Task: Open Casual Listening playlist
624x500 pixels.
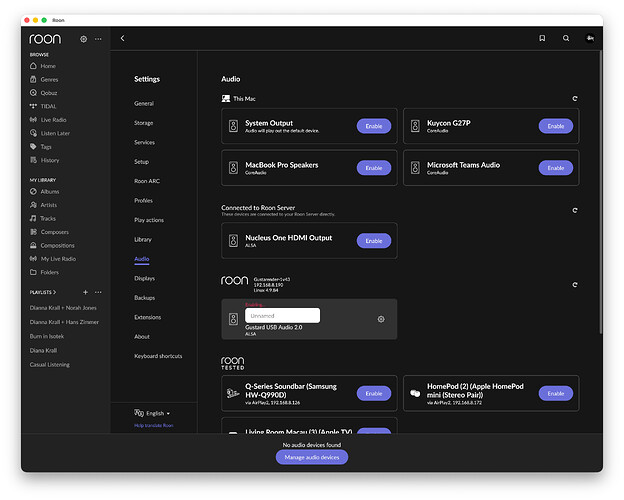Action: pos(49,365)
